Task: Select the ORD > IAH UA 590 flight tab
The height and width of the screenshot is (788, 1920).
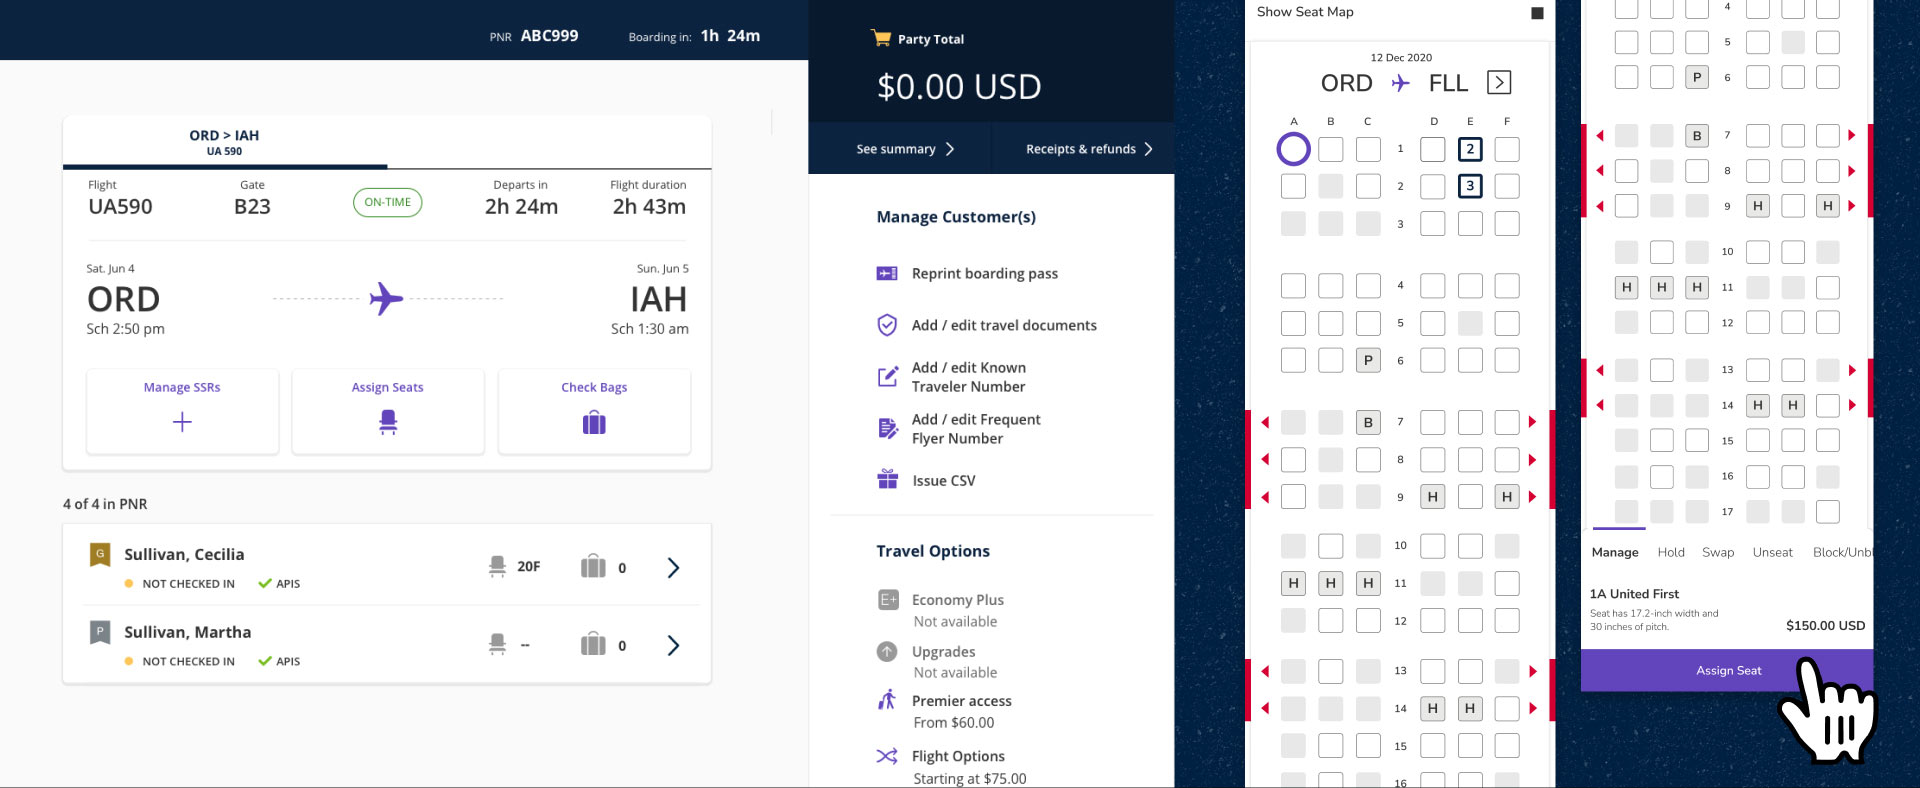Action: tap(225, 142)
